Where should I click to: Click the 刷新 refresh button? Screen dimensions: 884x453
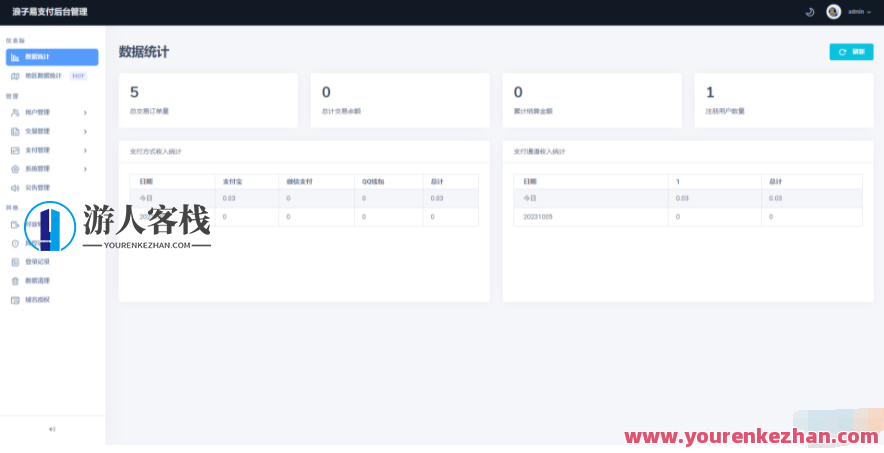(x=851, y=52)
